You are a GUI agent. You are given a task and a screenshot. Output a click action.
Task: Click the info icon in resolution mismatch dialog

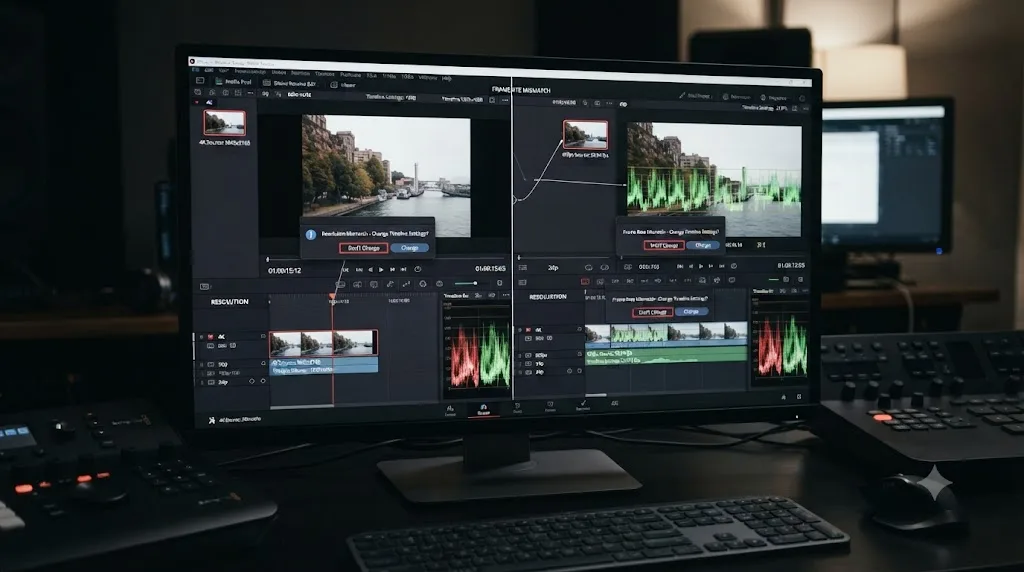pyautogui.click(x=311, y=234)
